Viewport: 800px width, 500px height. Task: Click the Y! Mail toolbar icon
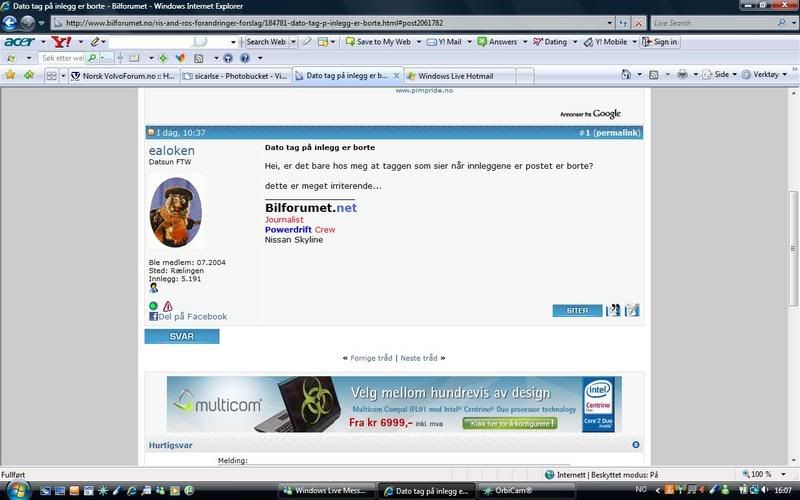444,42
